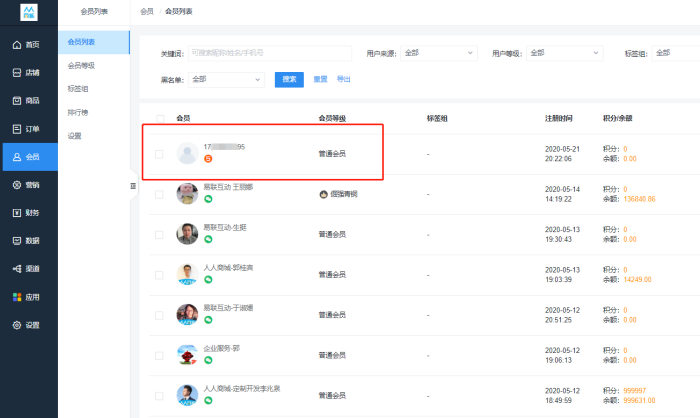This screenshot has width=700, height=418.
Task: Tick checkbox for member 17…95
Action: [x=159, y=154]
